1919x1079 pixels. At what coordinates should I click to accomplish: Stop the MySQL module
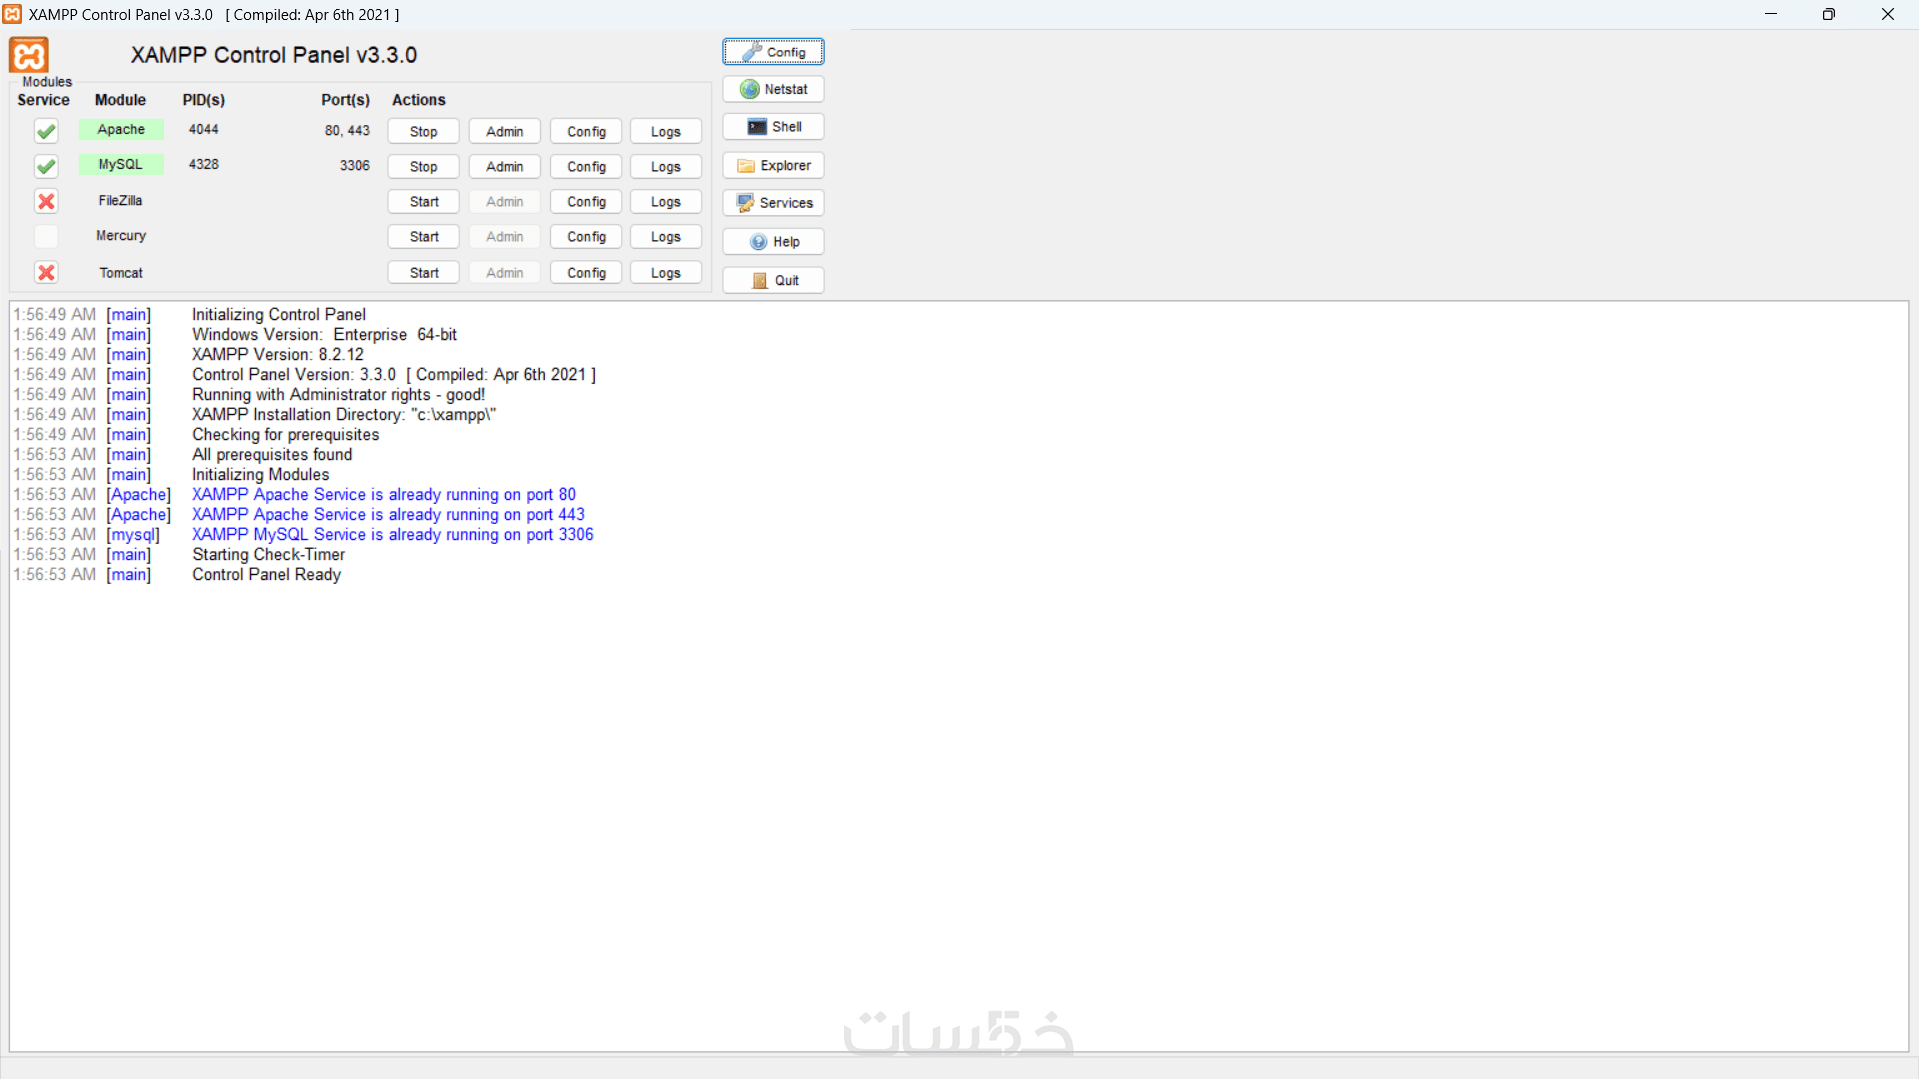point(424,166)
